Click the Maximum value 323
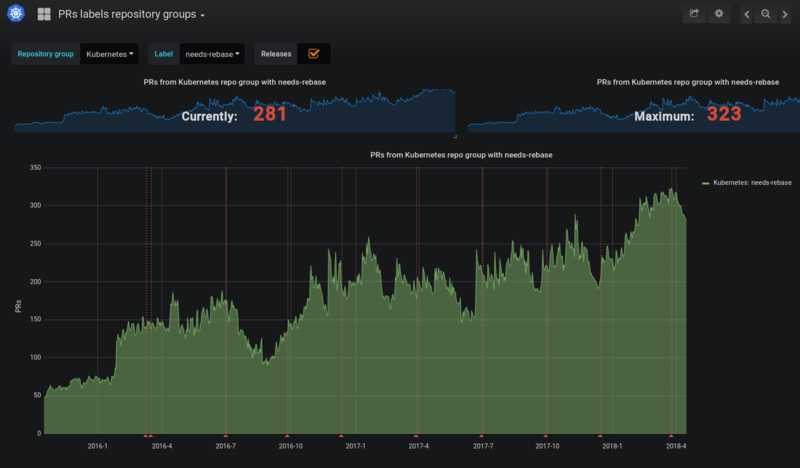The width and height of the screenshot is (800, 468). [723, 114]
